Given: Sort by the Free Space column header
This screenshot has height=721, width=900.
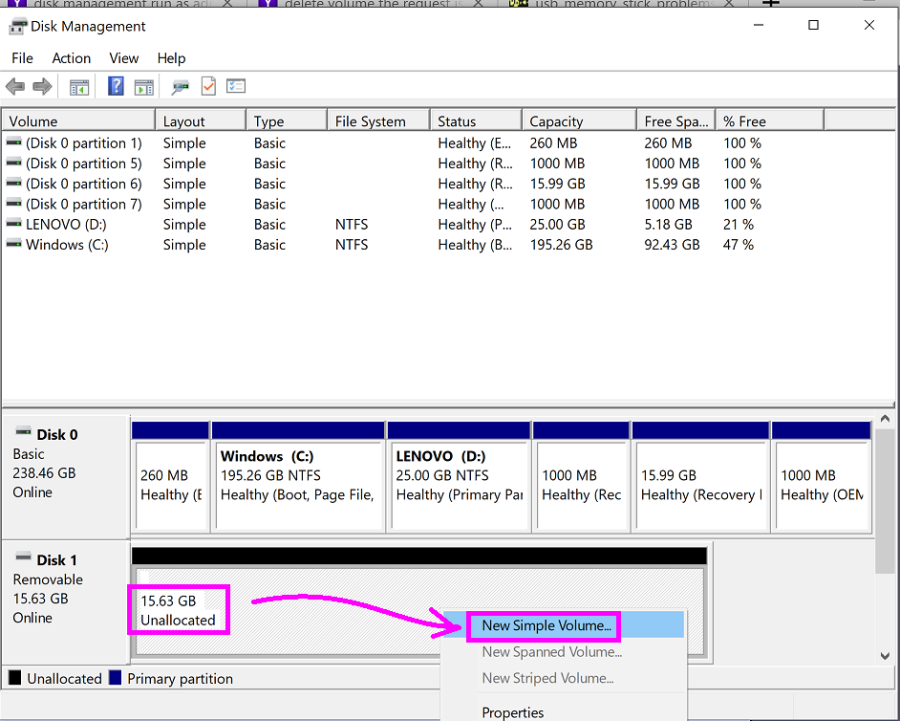Looking at the screenshot, I should tap(676, 121).
